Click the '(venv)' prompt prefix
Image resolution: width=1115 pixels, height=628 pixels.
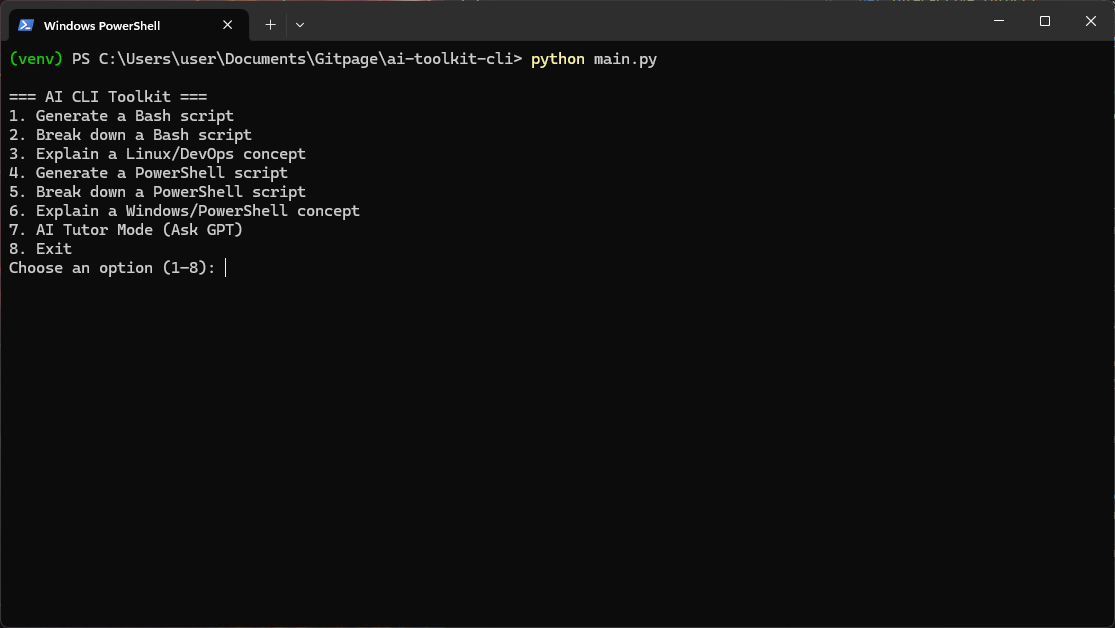click(36, 59)
